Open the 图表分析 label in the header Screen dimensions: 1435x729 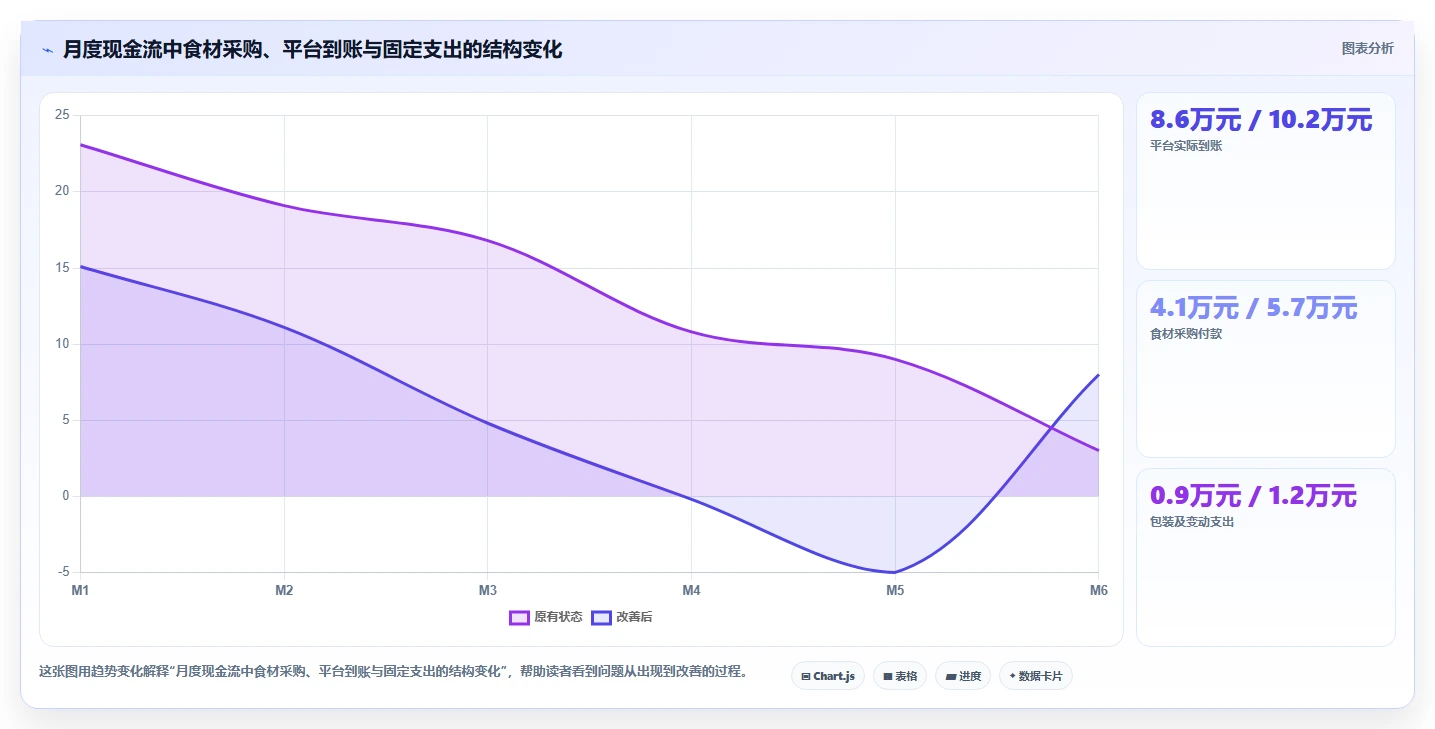[x=1367, y=48]
